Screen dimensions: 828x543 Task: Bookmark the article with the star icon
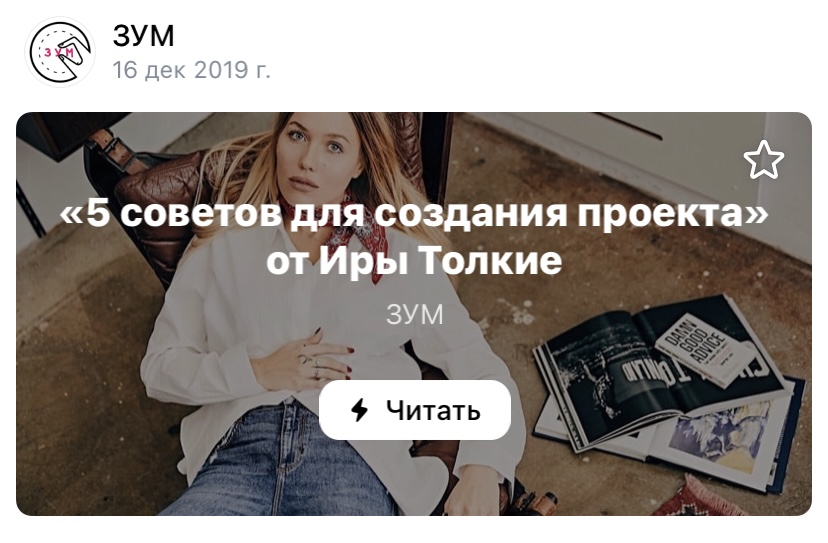(x=764, y=160)
